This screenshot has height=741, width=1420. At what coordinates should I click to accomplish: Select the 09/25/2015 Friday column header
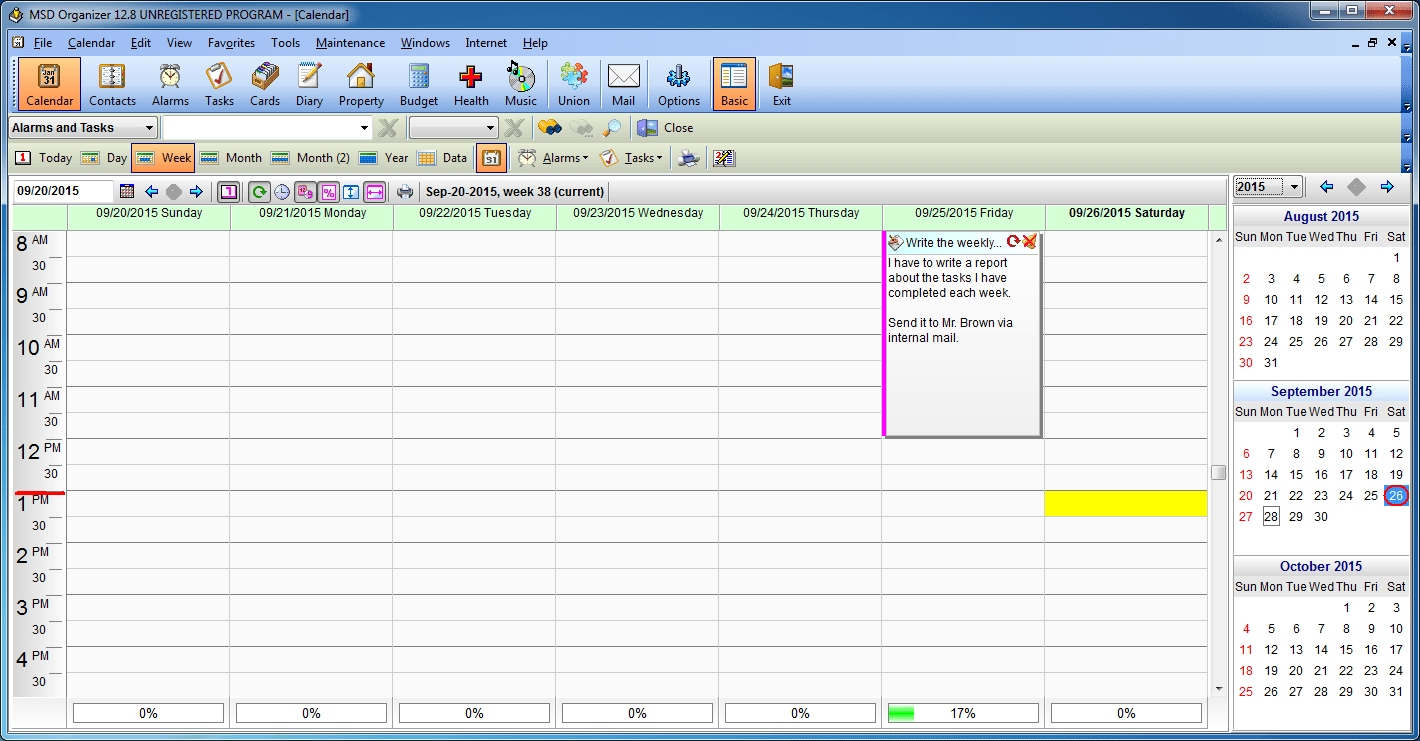click(x=963, y=213)
